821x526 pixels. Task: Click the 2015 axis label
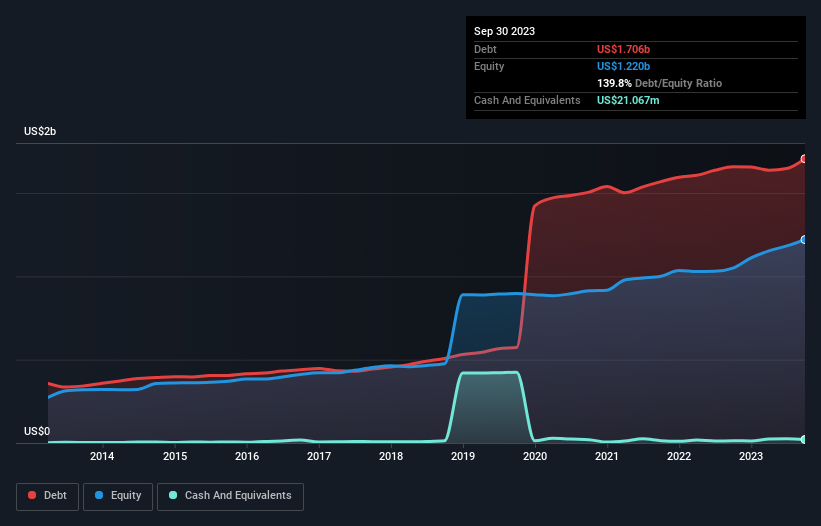[x=175, y=456]
